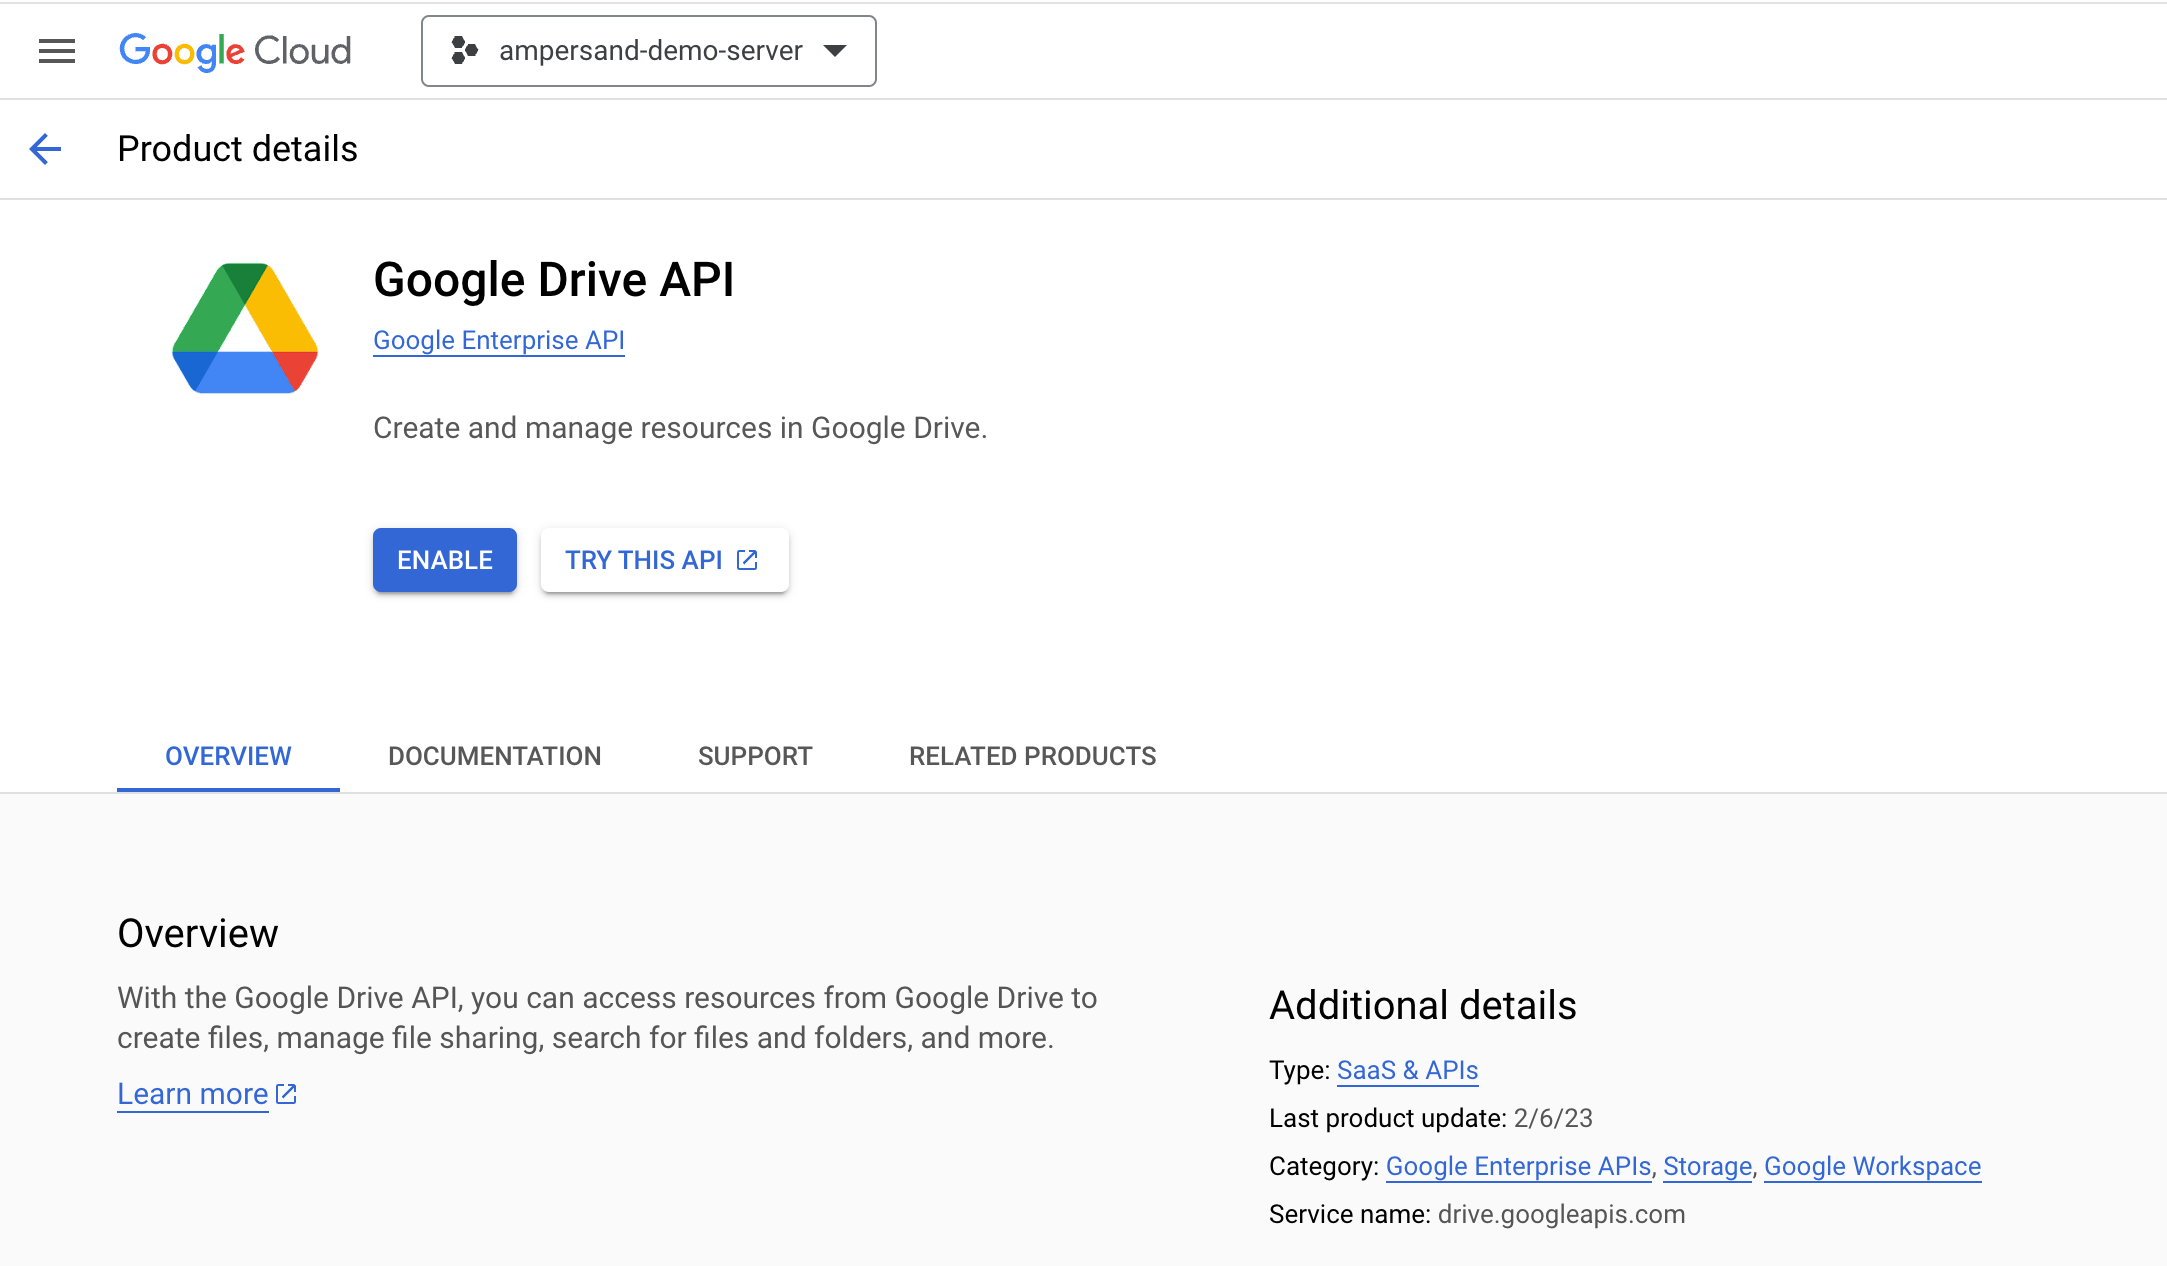Click the Google Workspace category link
This screenshot has width=2167, height=1266.
pos(1872,1166)
